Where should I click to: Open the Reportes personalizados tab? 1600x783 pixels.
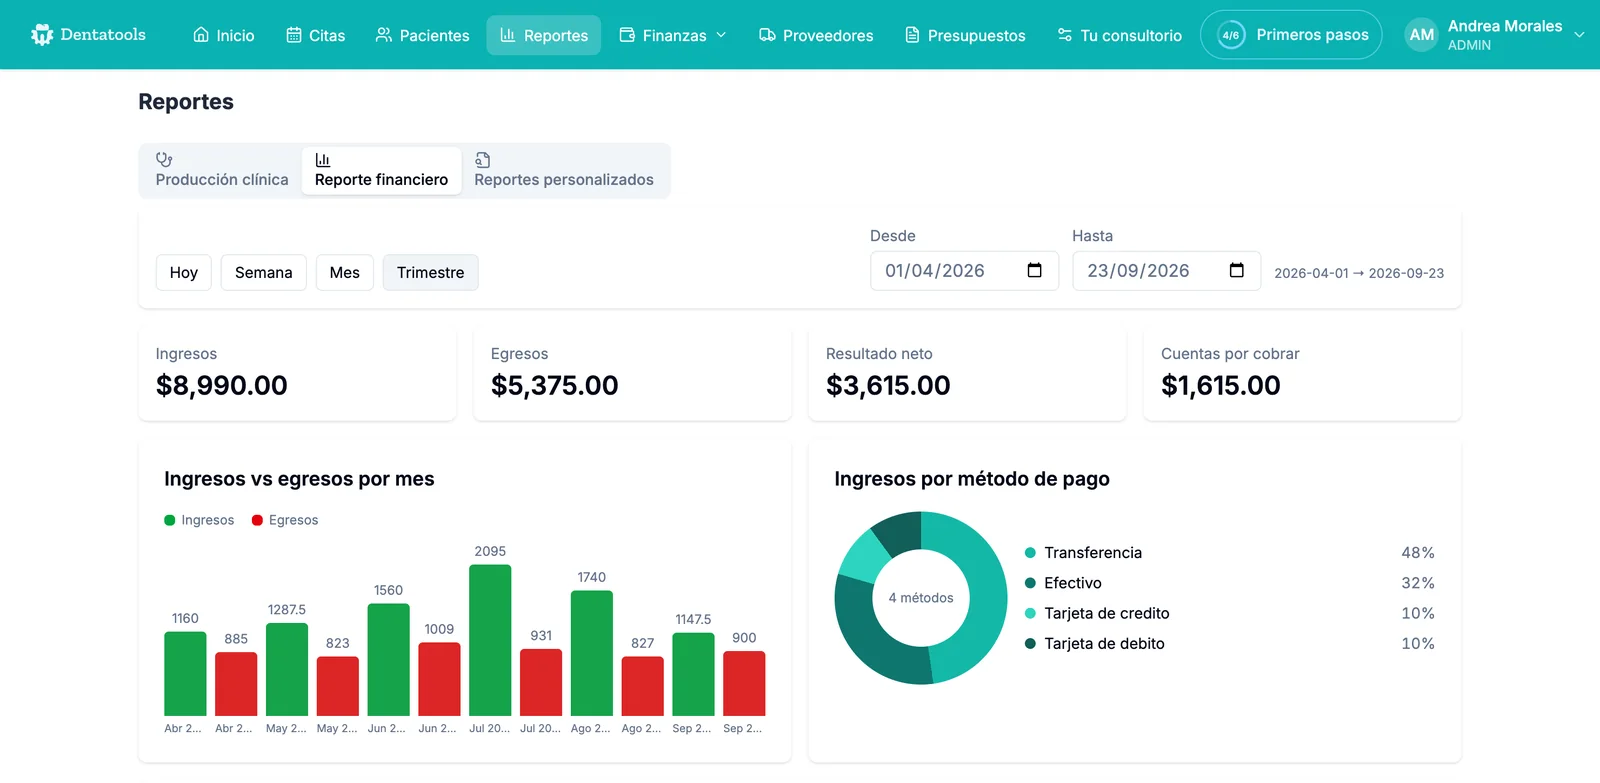pyautogui.click(x=564, y=170)
